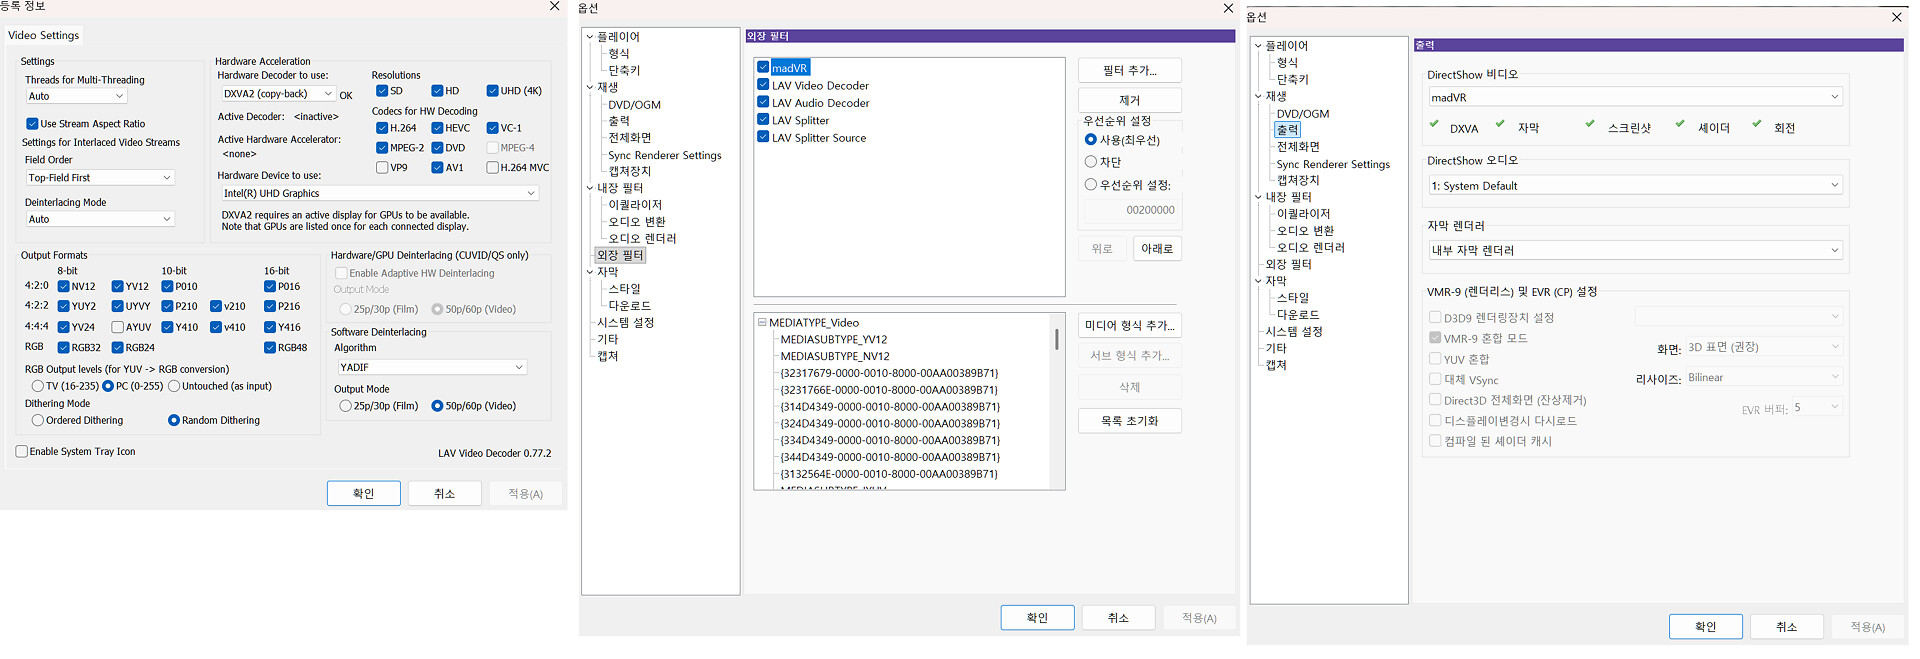Open YADIF algorithm dropdown
Screen dimensions: 1920x659
pyautogui.click(x=432, y=367)
